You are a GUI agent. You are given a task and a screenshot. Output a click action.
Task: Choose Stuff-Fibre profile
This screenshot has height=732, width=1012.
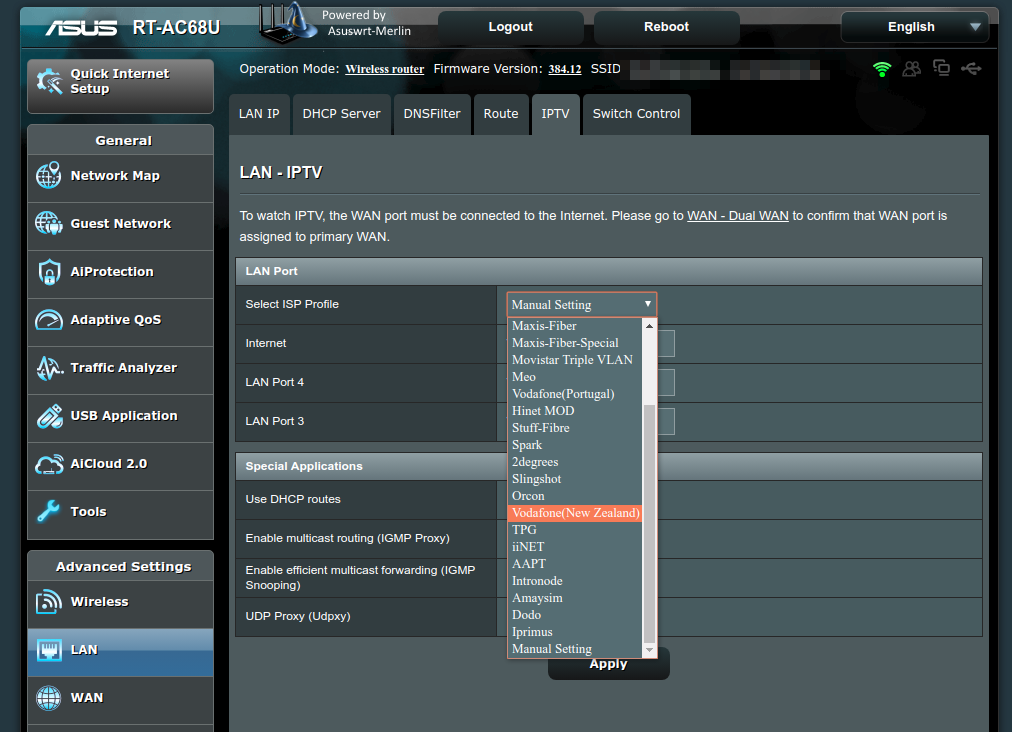[x=574, y=428]
